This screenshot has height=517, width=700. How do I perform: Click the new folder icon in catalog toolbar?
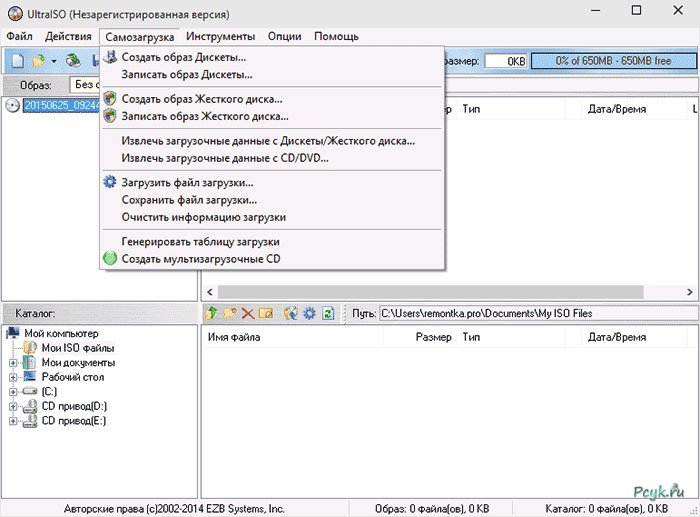[x=230, y=314]
